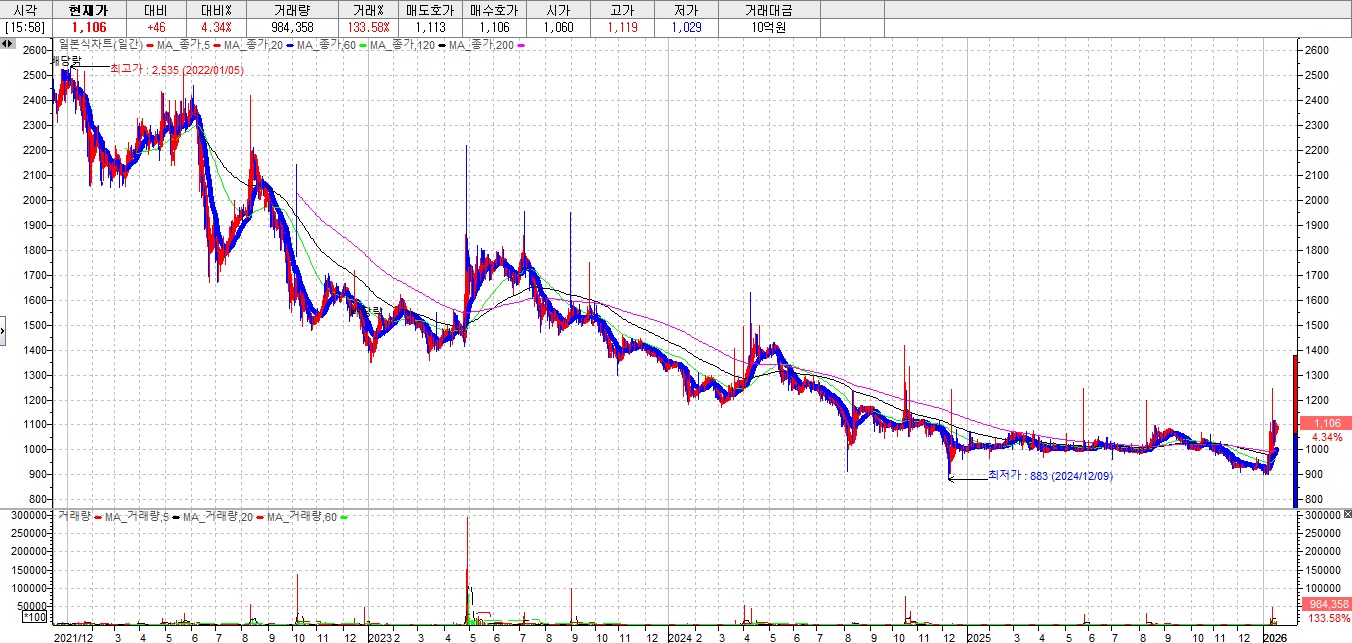Select the MA_거래량,20 legend entry
The height and width of the screenshot is (643, 1352).
point(216,516)
